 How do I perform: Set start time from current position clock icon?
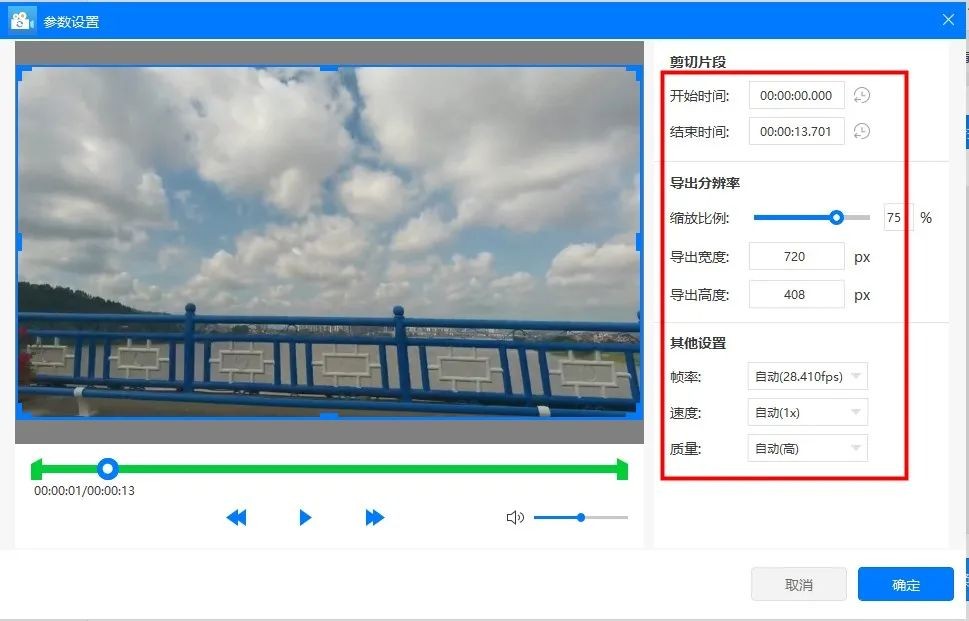[861, 95]
